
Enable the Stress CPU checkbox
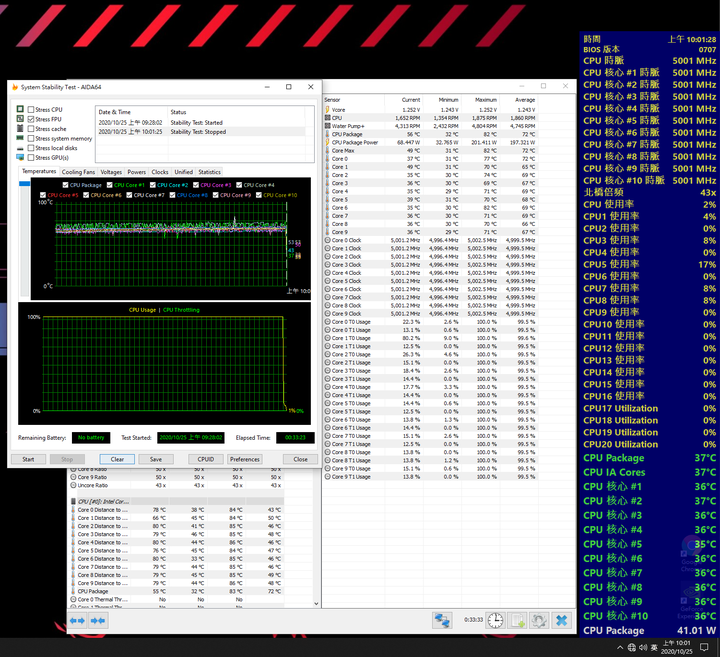(x=31, y=109)
